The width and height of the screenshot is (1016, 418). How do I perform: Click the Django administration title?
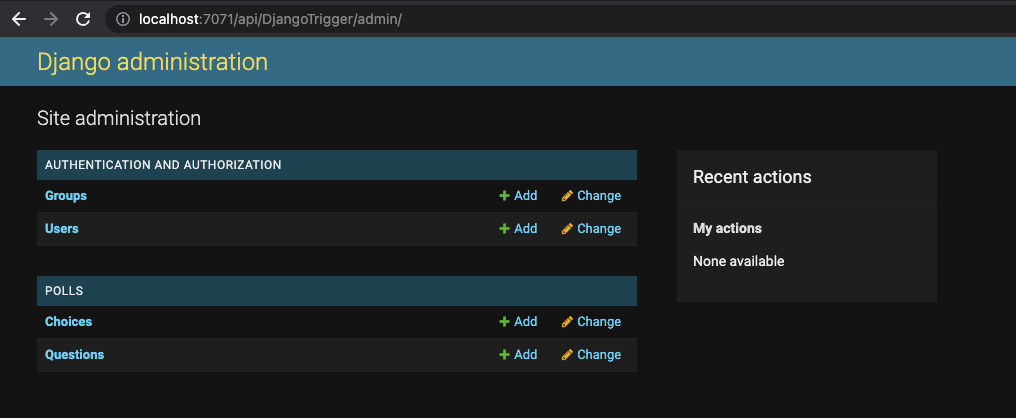152,62
